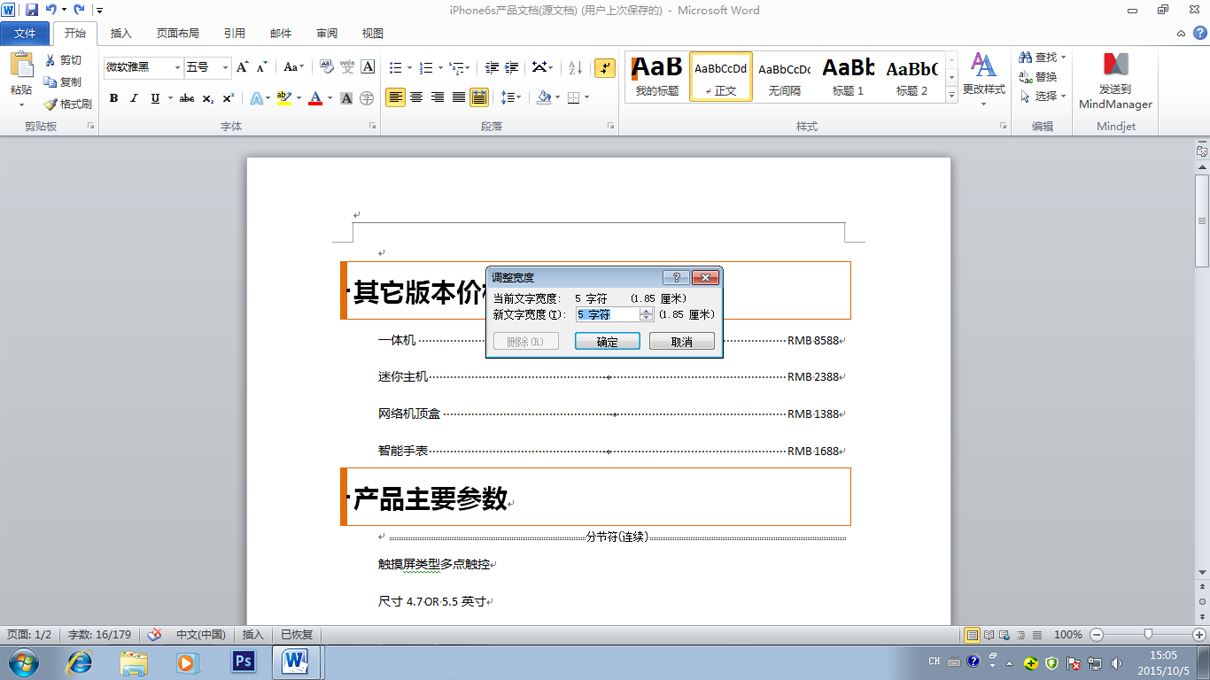Open the font size dropdown (五号)
1210x680 pixels.
(x=225, y=67)
